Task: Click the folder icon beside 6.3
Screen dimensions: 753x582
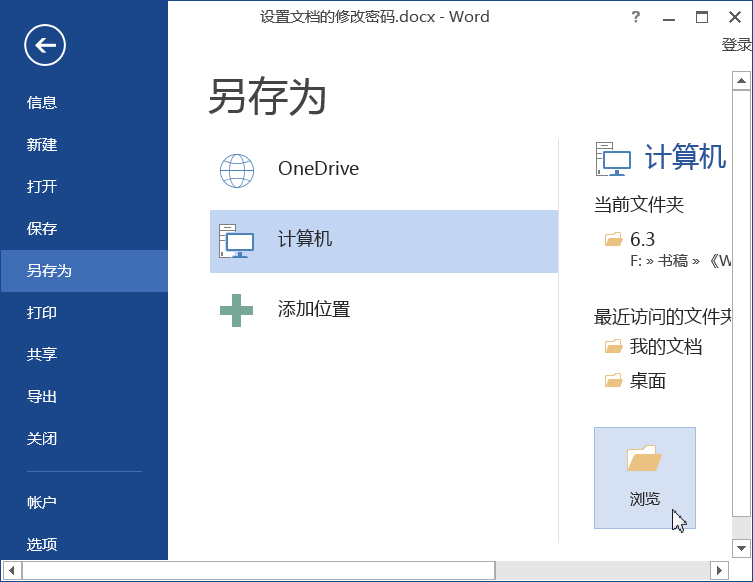Action: pos(613,239)
